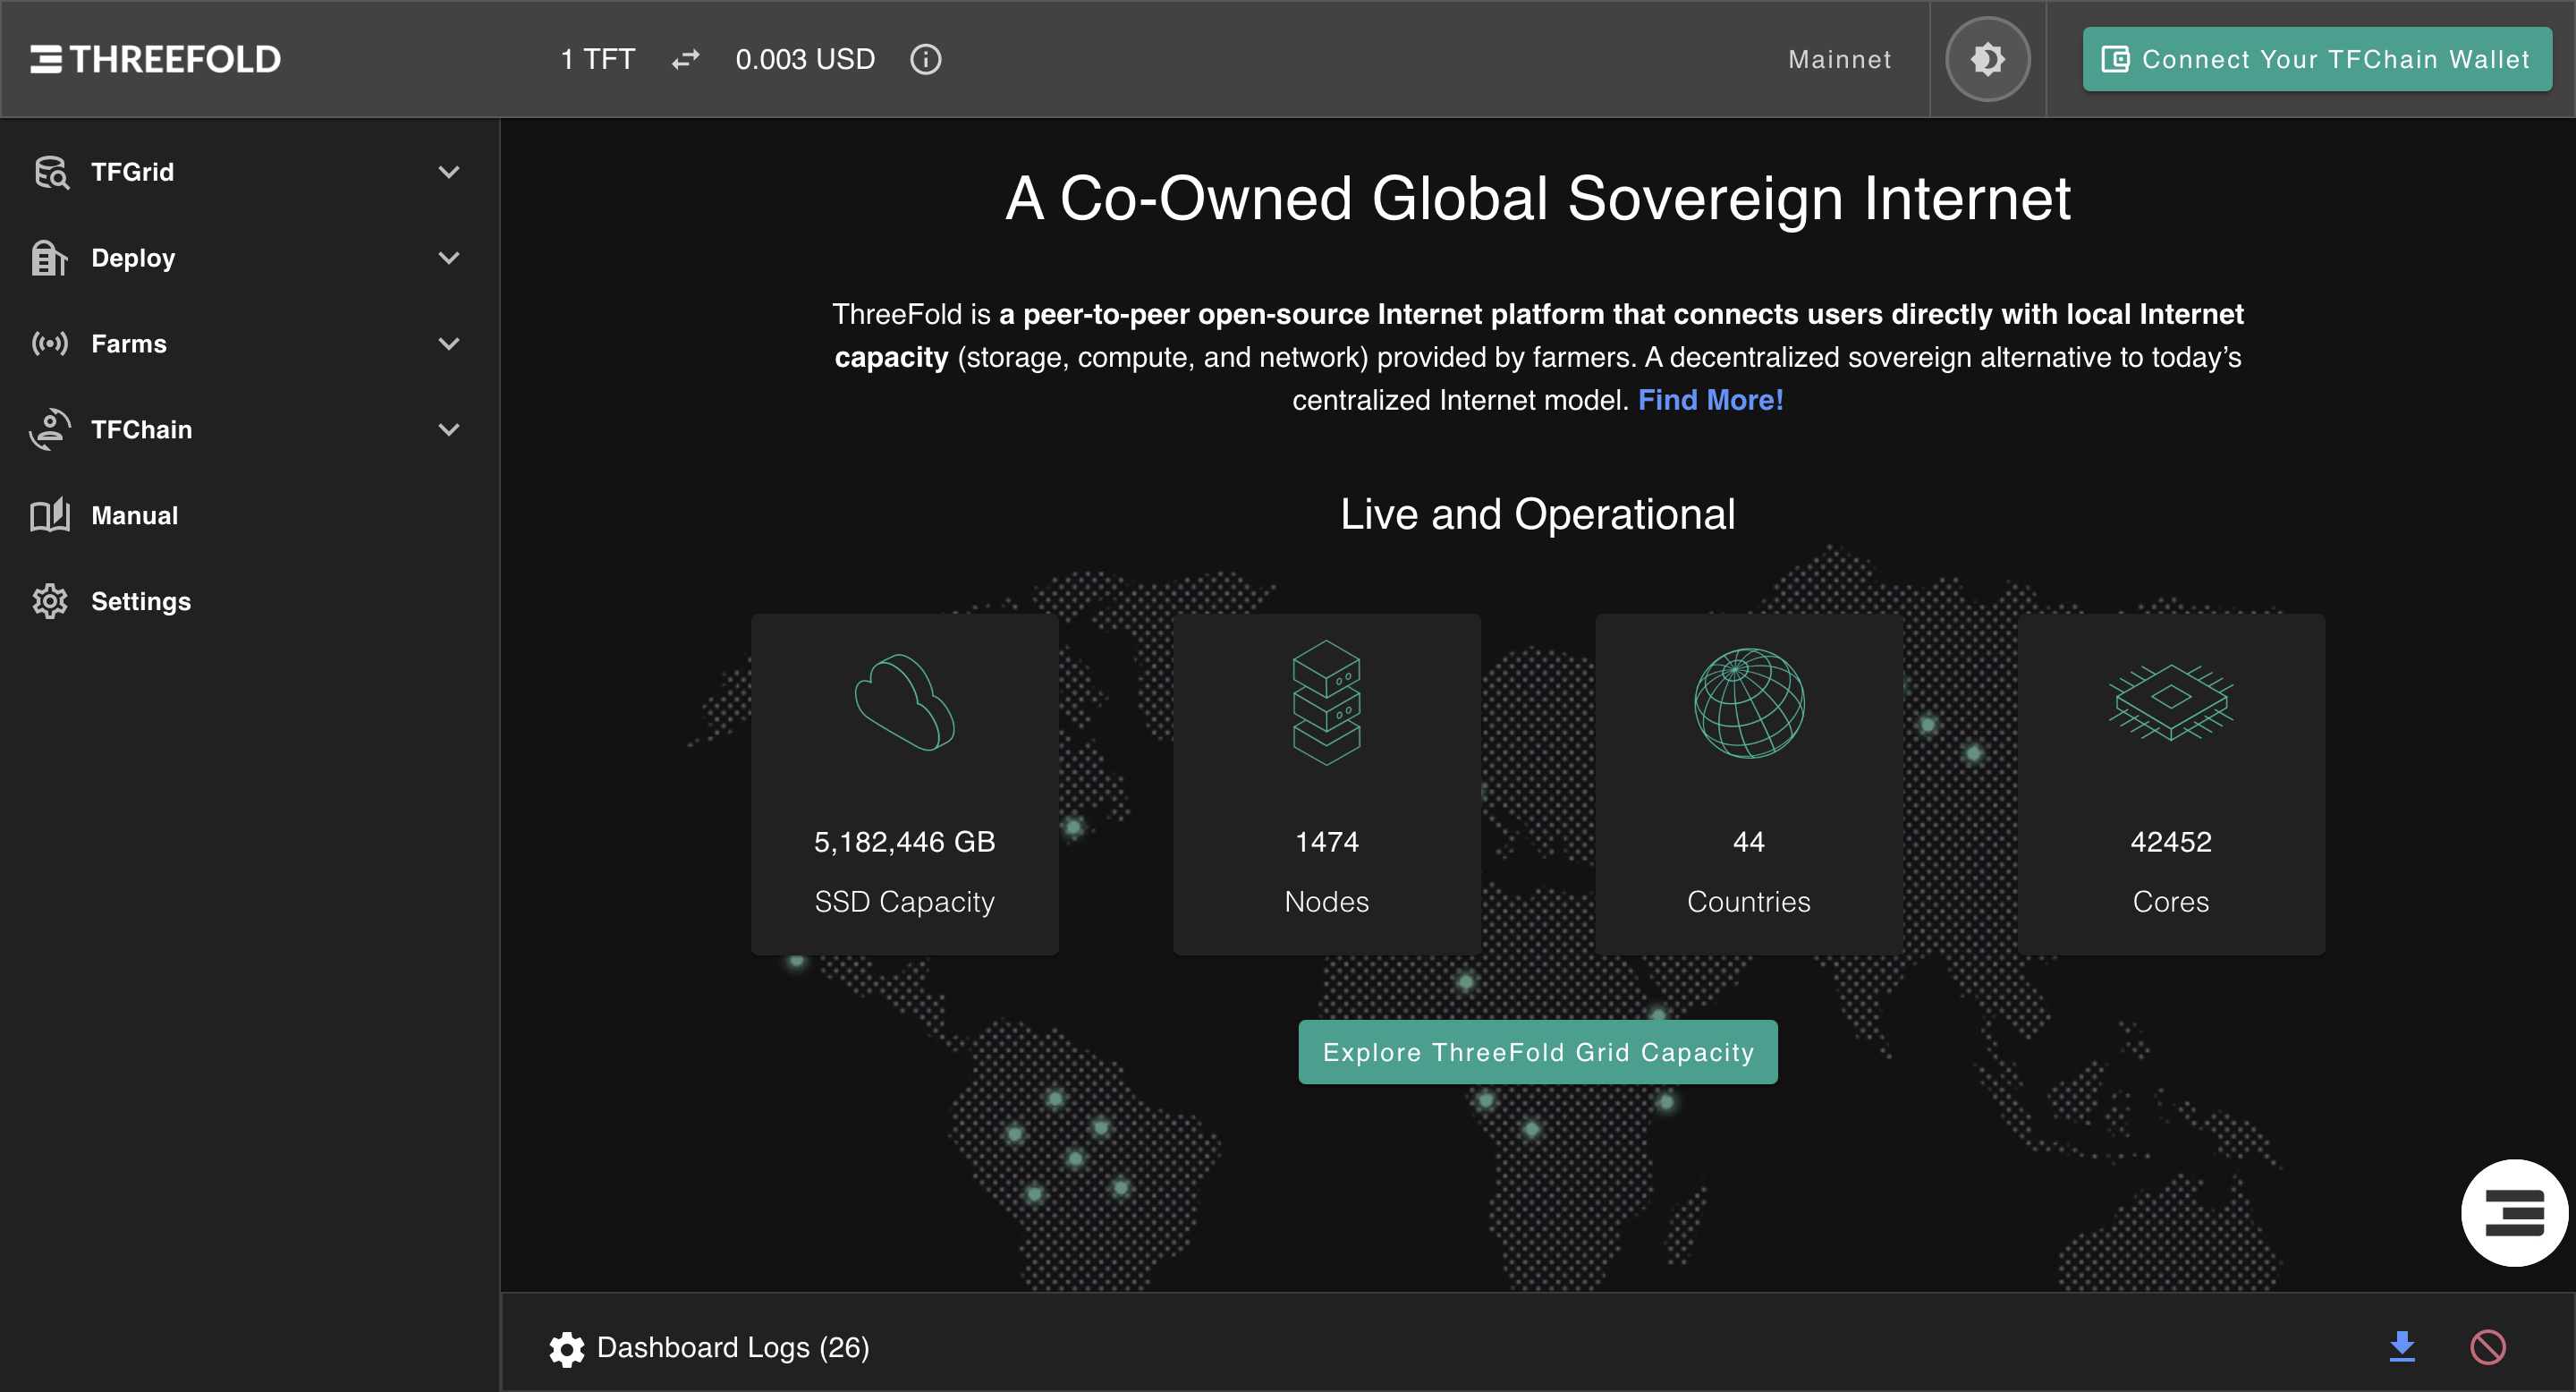Swap TFT and USD price direction

click(685, 59)
